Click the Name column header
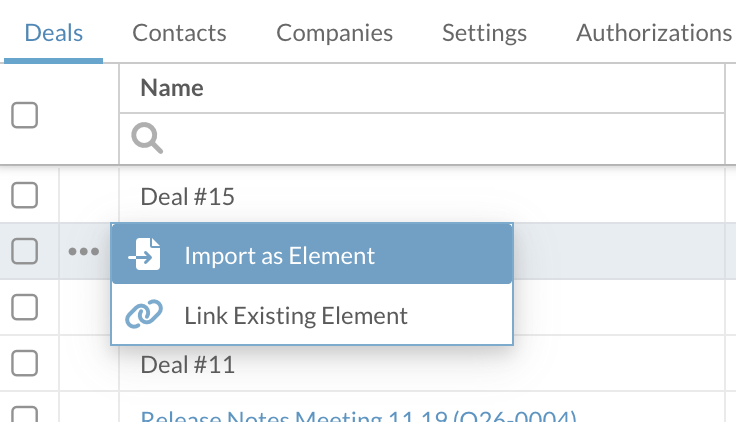736x422 pixels. pos(172,88)
